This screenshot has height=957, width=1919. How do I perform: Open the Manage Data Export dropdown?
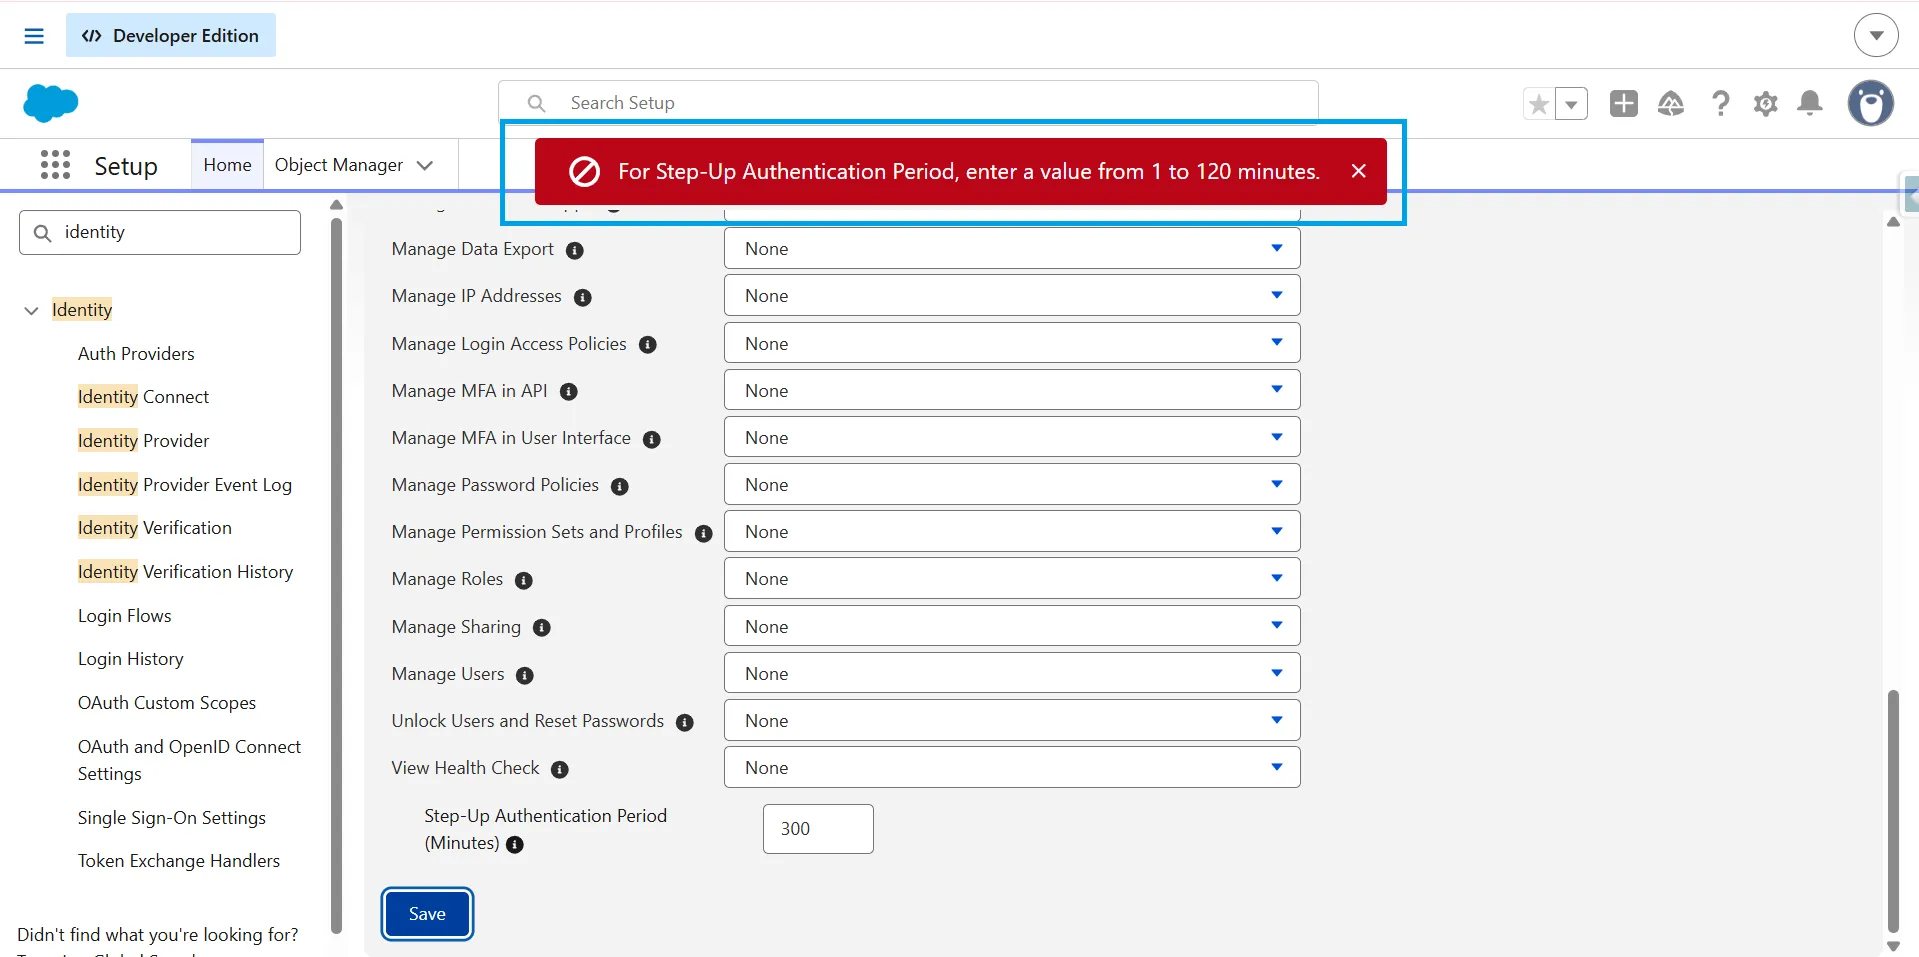[1012, 248]
